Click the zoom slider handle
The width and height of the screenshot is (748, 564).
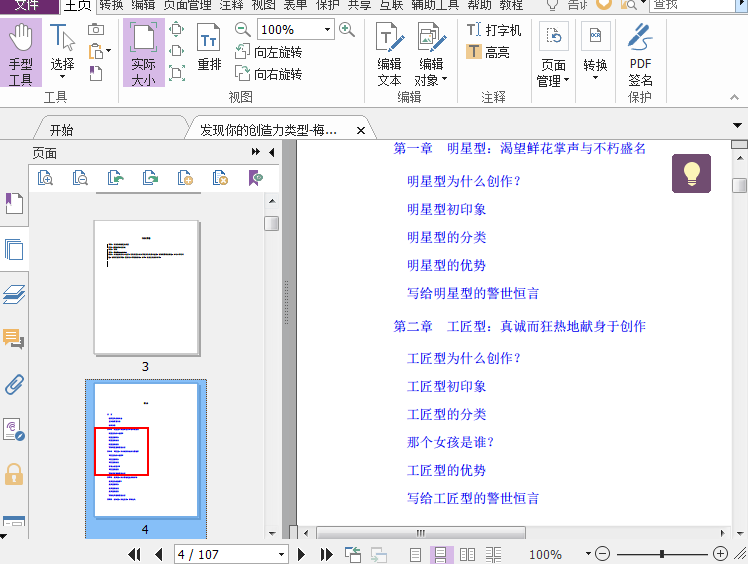(x=662, y=554)
